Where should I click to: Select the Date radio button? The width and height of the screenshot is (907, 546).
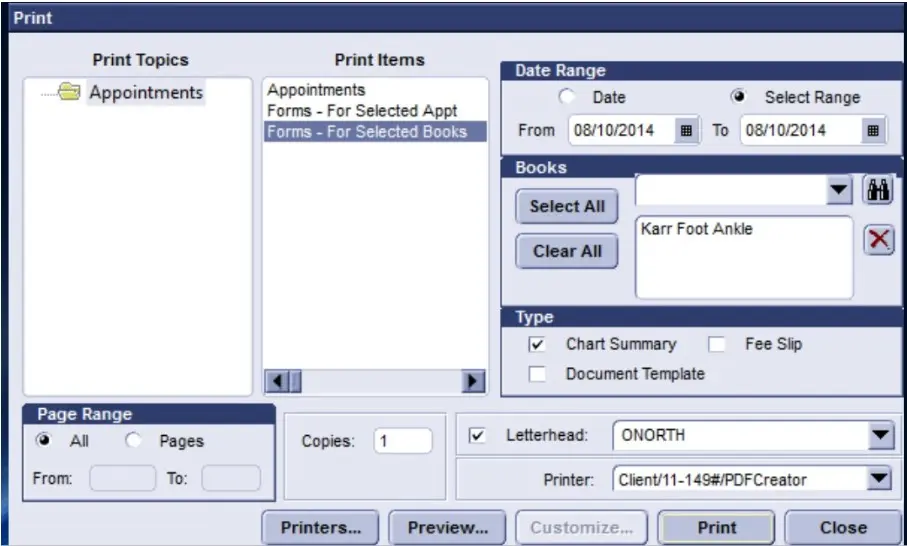click(568, 97)
